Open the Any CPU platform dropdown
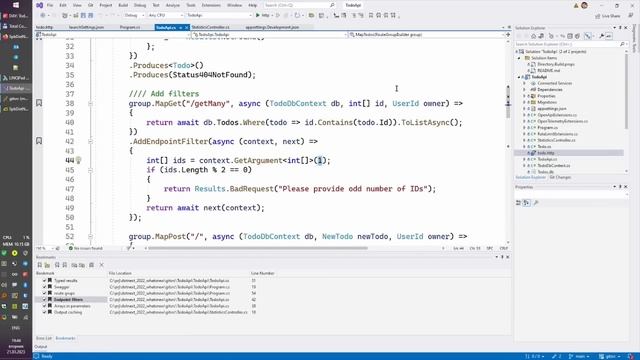Image resolution: width=640 pixels, height=360 pixels. pyautogui.click(x=166, y=15)
